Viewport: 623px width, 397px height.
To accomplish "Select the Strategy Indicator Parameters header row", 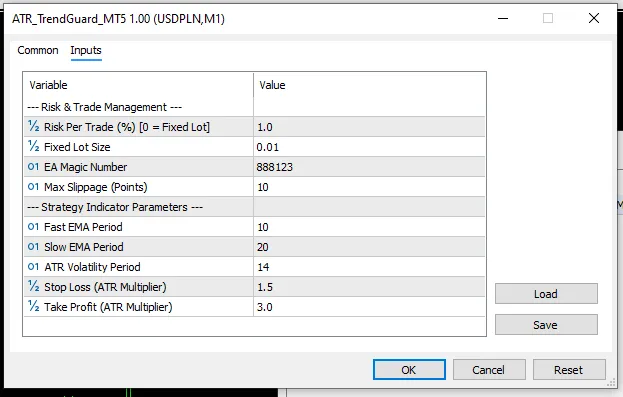I will pyautogui.click(x=254, y=207).
